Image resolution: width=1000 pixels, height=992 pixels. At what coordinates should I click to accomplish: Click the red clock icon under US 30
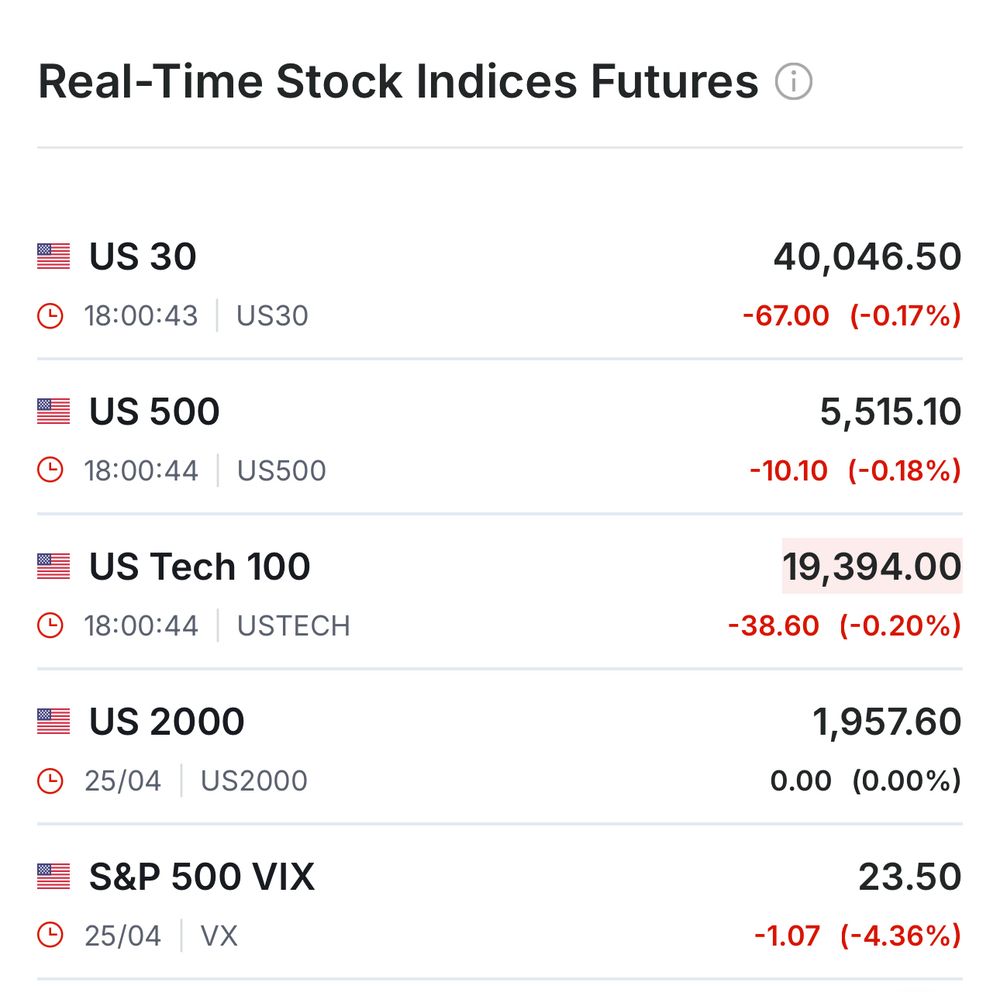pos(50,316)
